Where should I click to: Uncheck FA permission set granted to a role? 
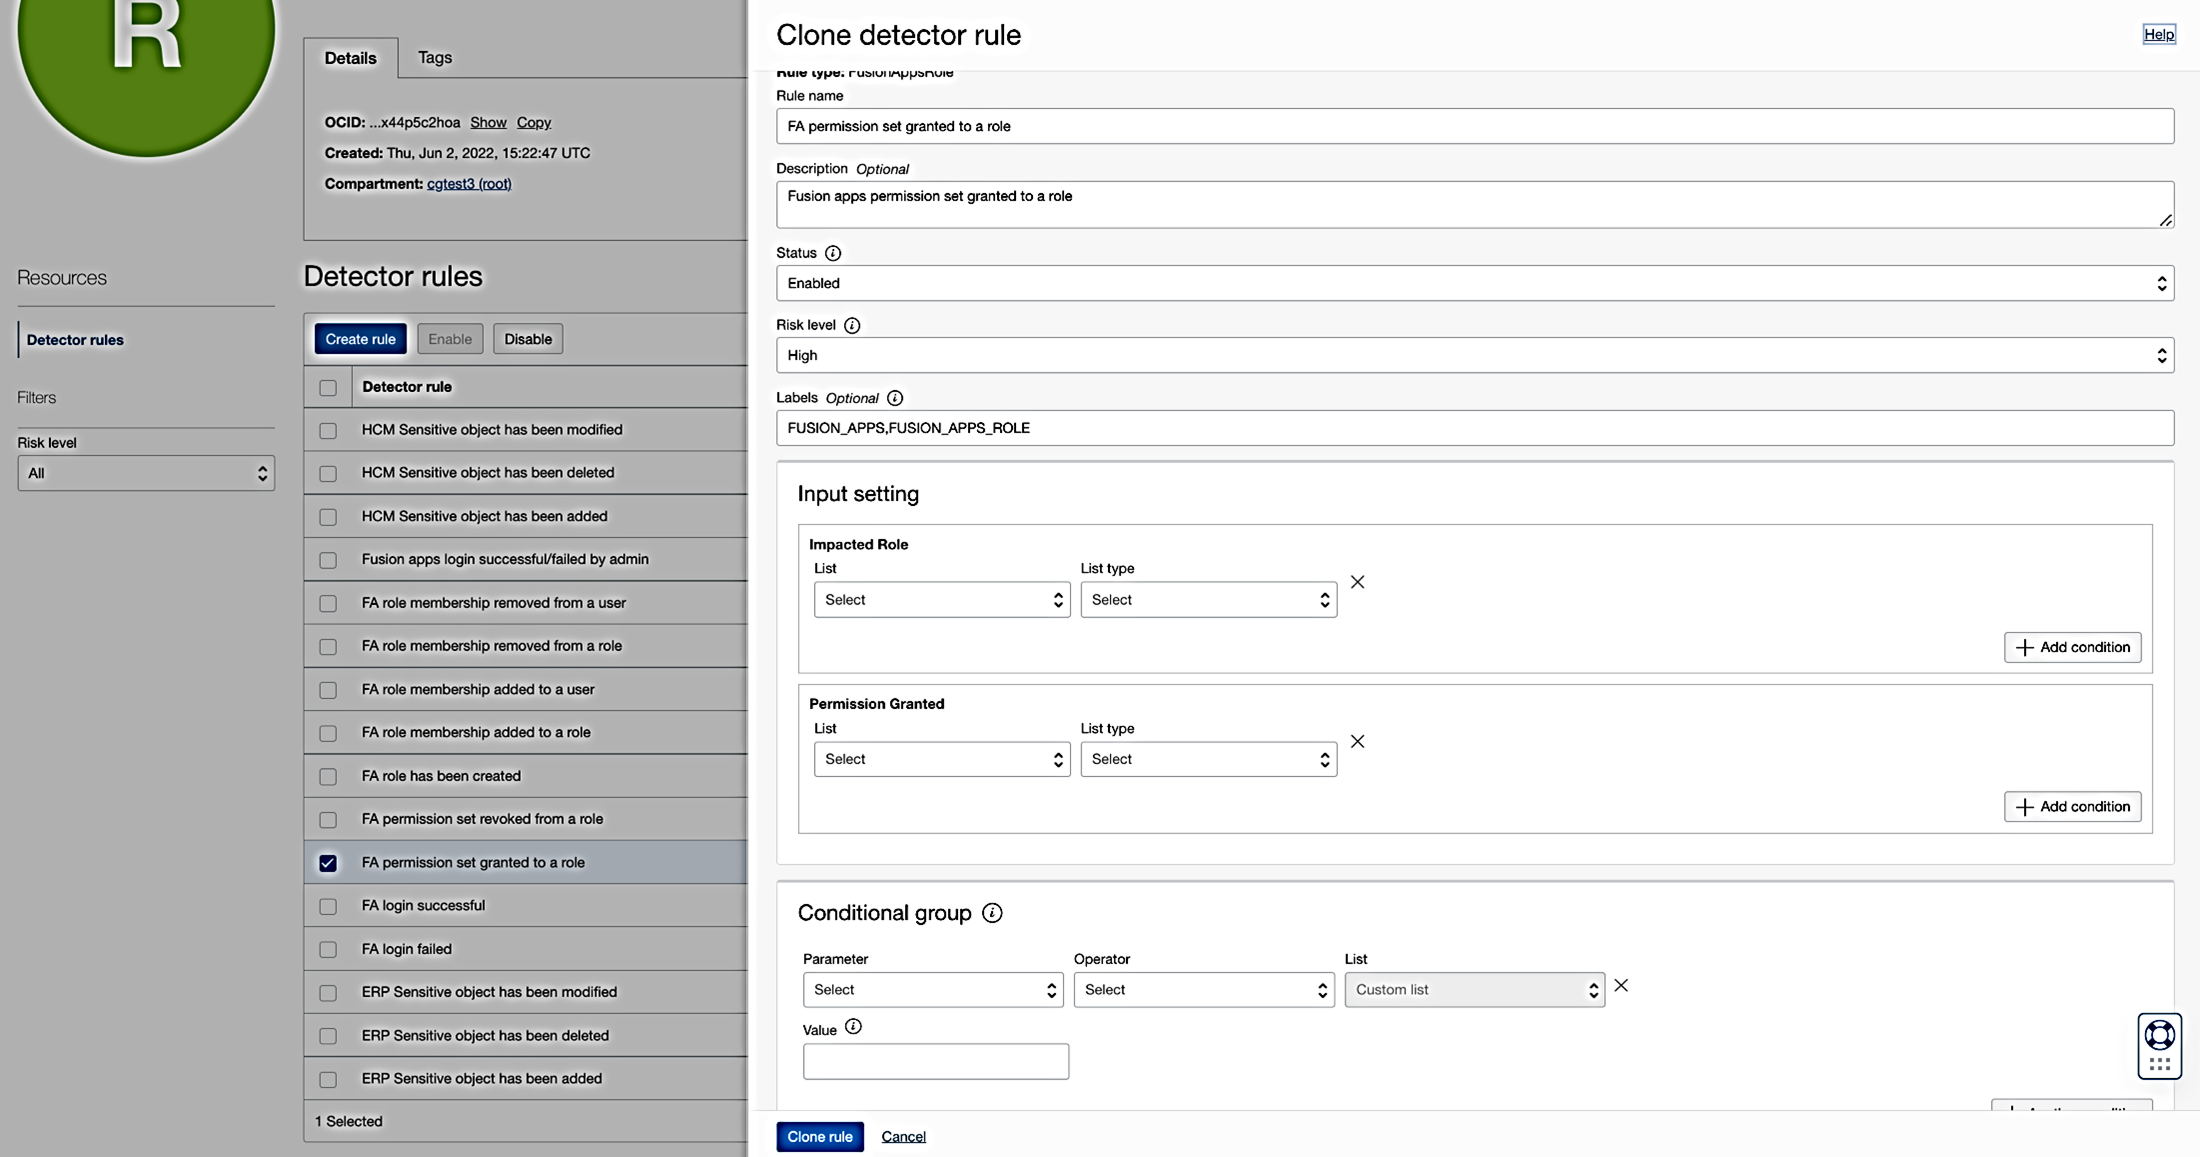pos(328,863)
